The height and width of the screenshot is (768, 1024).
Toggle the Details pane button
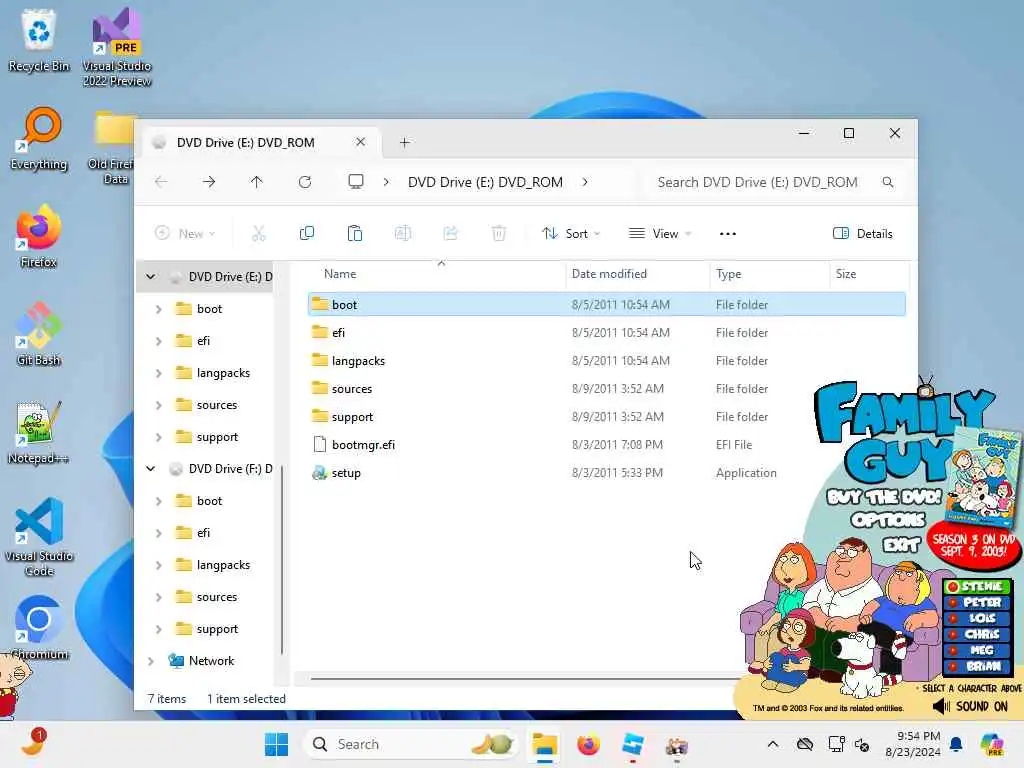coord(863,234)
